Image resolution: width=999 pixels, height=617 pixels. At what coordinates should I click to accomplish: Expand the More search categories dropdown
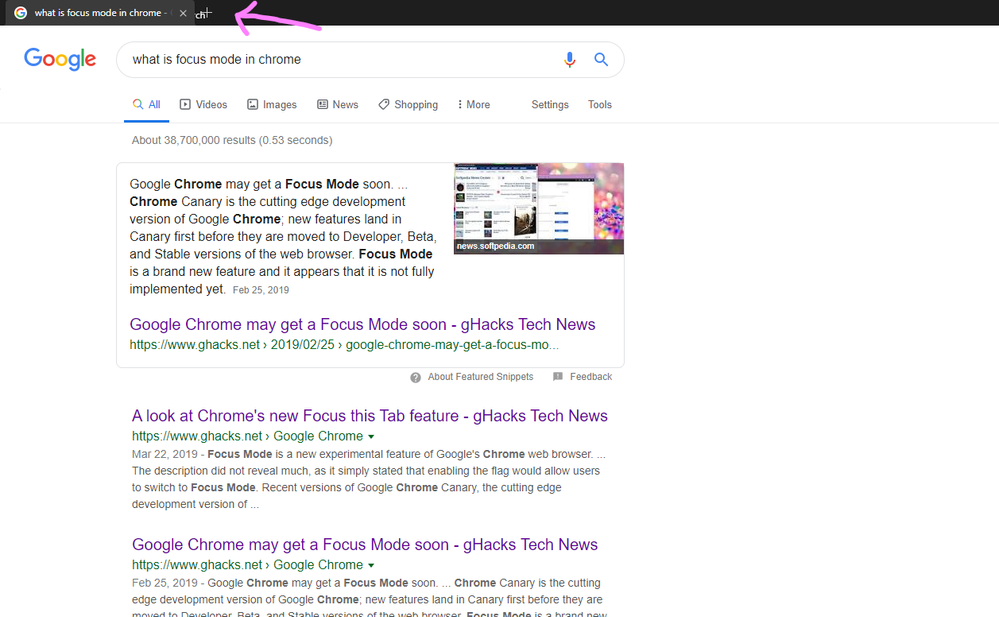472,104
